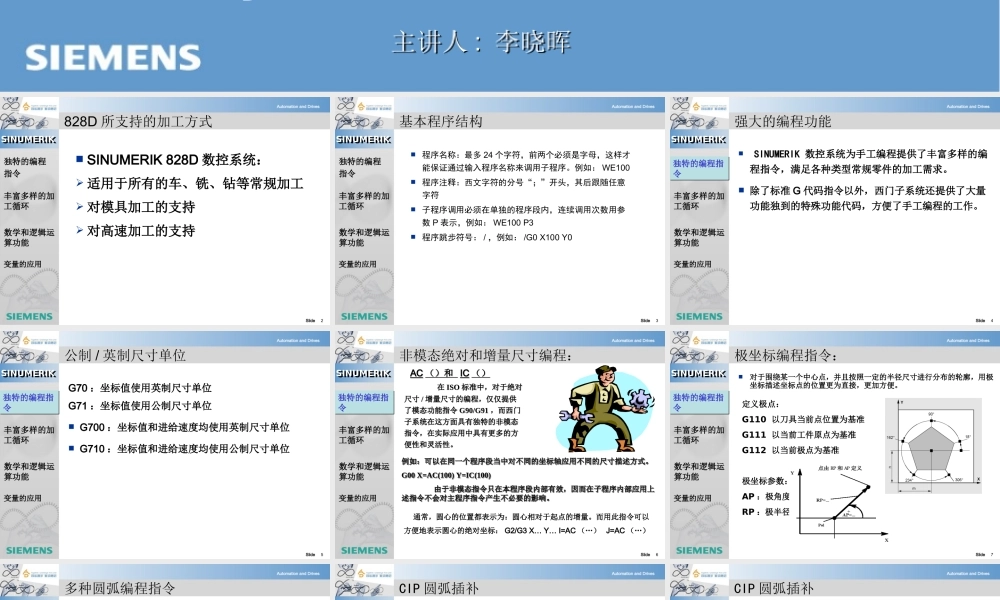Open the highlighted 独特的编程指令 sidebar entry
The image size is (1000, 600).
697,167
